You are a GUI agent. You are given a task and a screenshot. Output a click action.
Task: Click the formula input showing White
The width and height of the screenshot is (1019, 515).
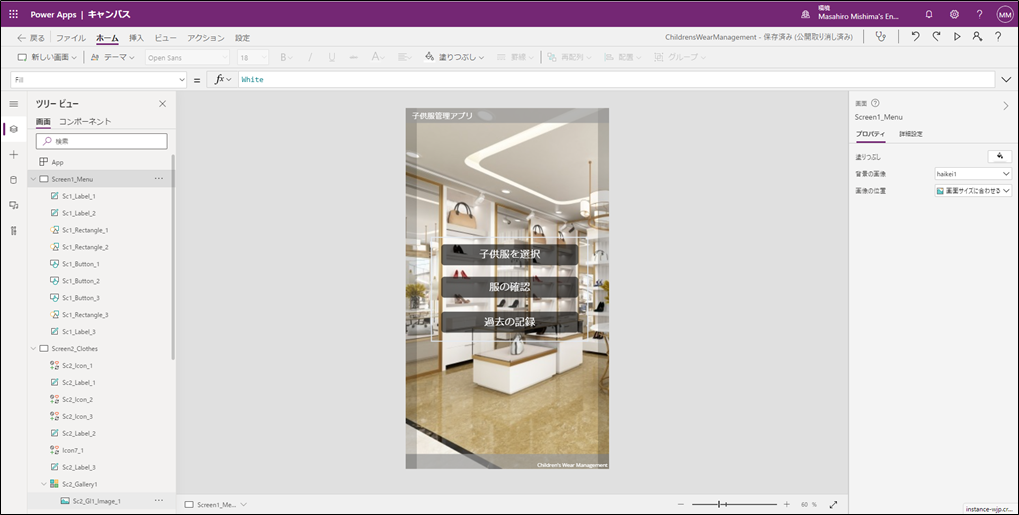pyautogui.click(x=617, y=79)
